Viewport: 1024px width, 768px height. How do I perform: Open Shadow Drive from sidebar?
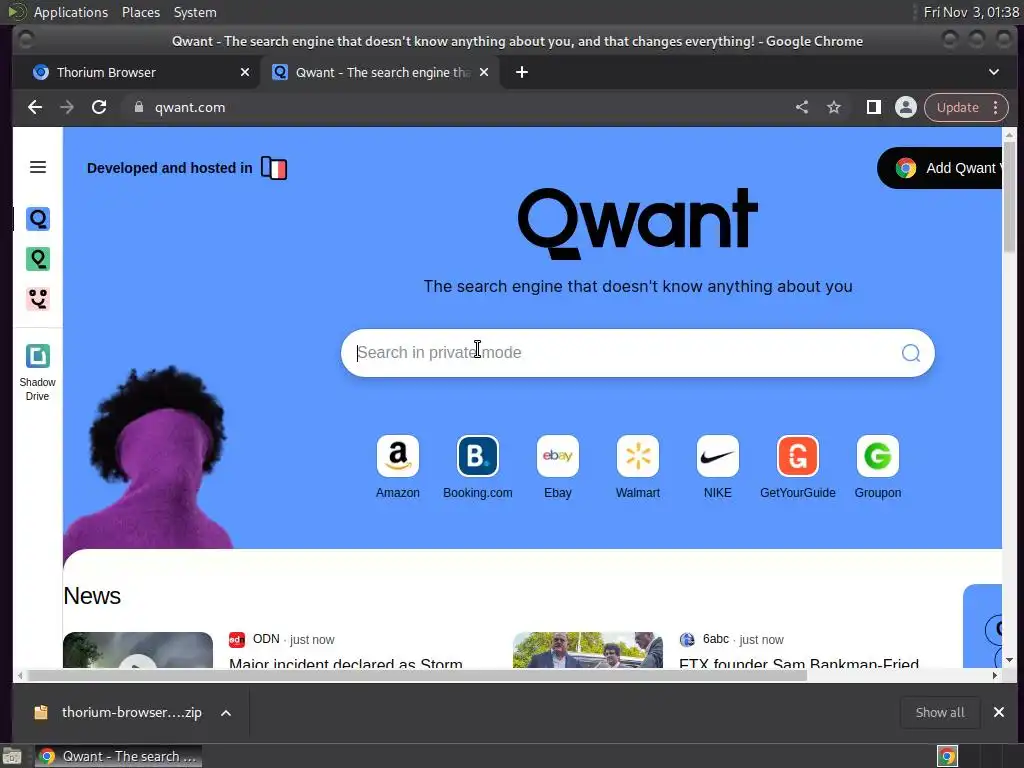[x=37, y=372]
